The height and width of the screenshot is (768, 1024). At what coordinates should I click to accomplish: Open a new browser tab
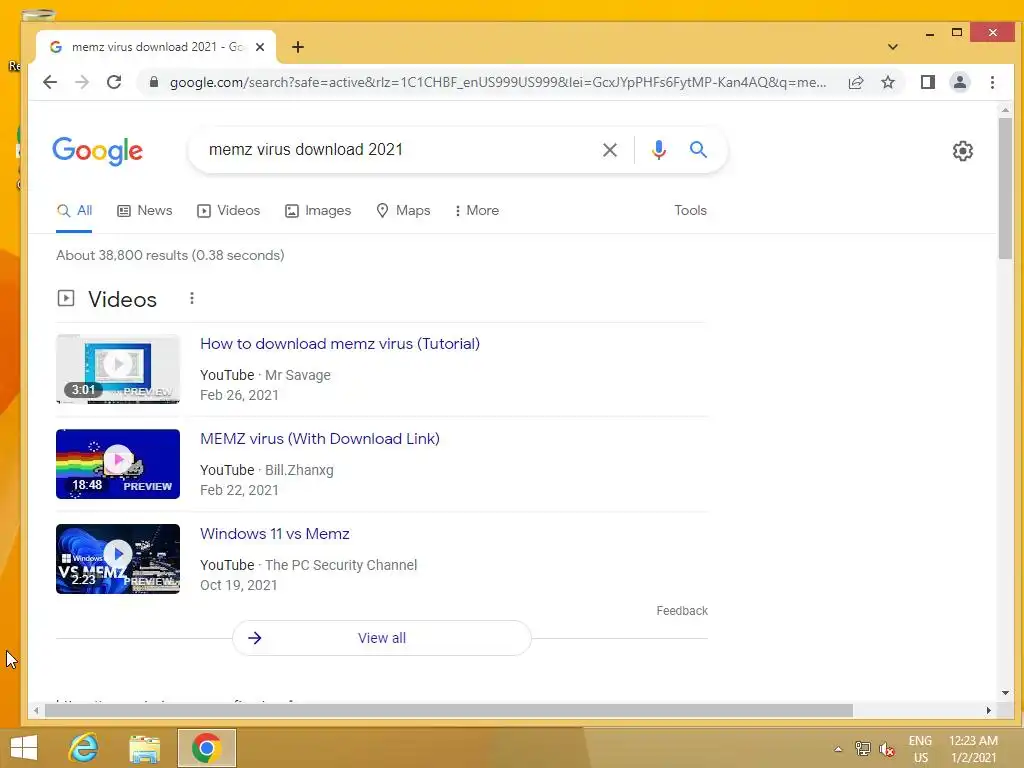click(x=298, y=47)
